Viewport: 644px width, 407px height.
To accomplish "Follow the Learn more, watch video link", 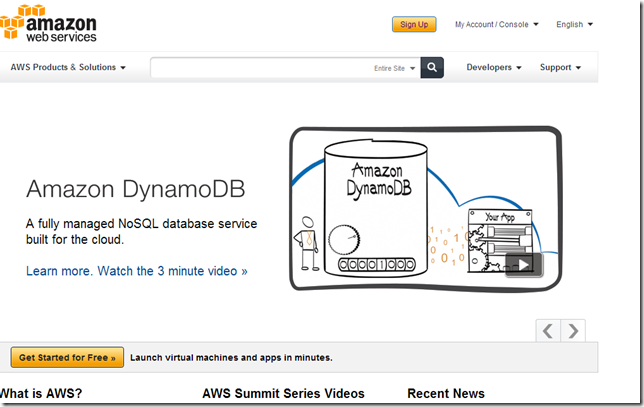I will pos(136,271).
